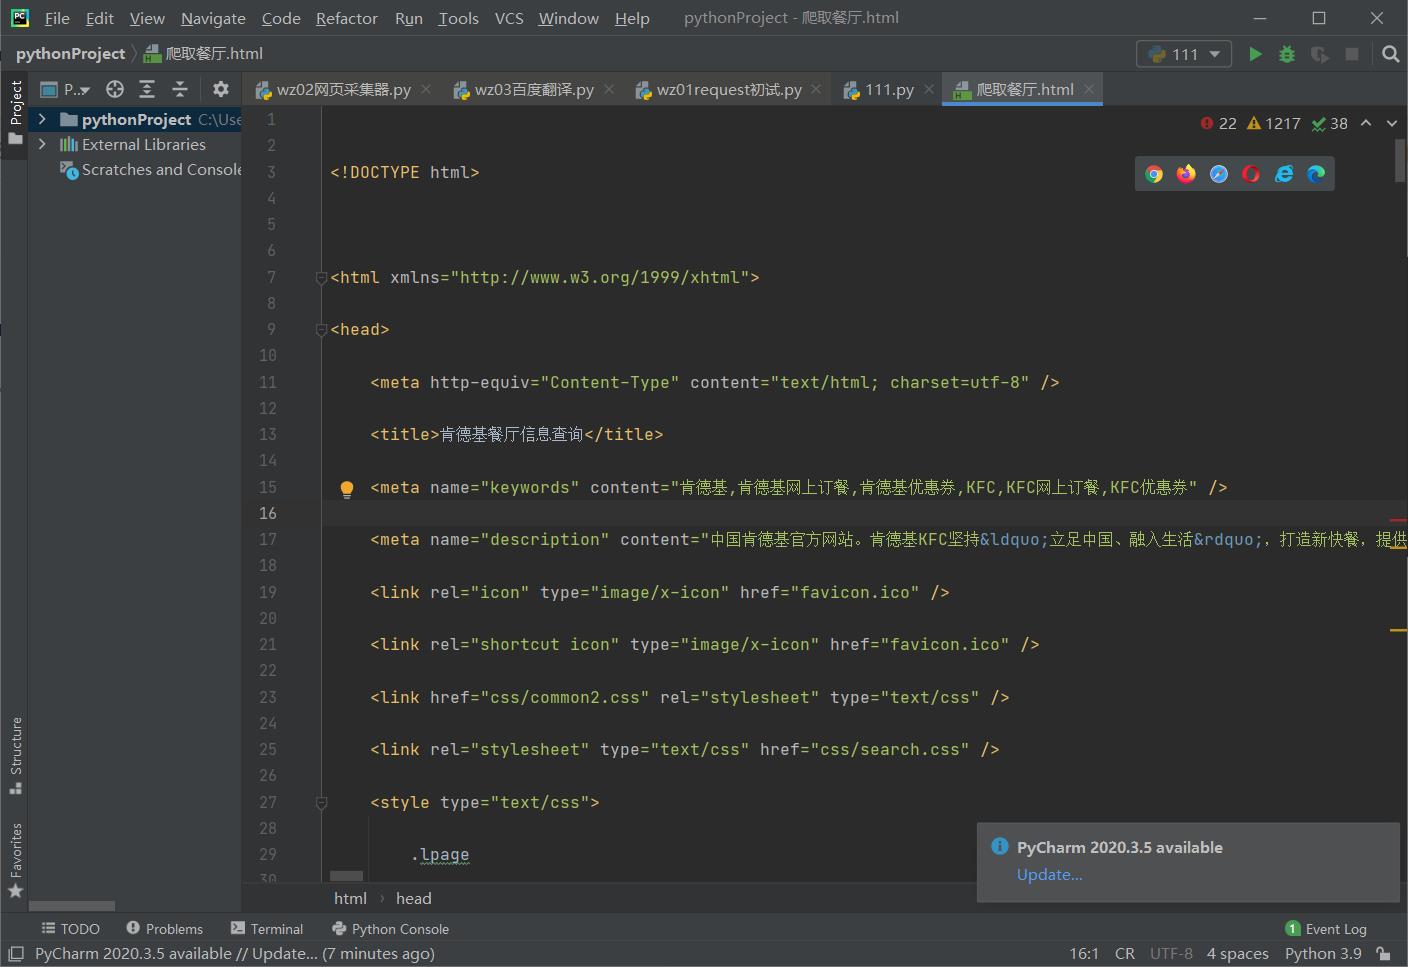The image size is (1408, 967).
Task: Click the head breadcrumb item
Action: [x=413, y=898]
